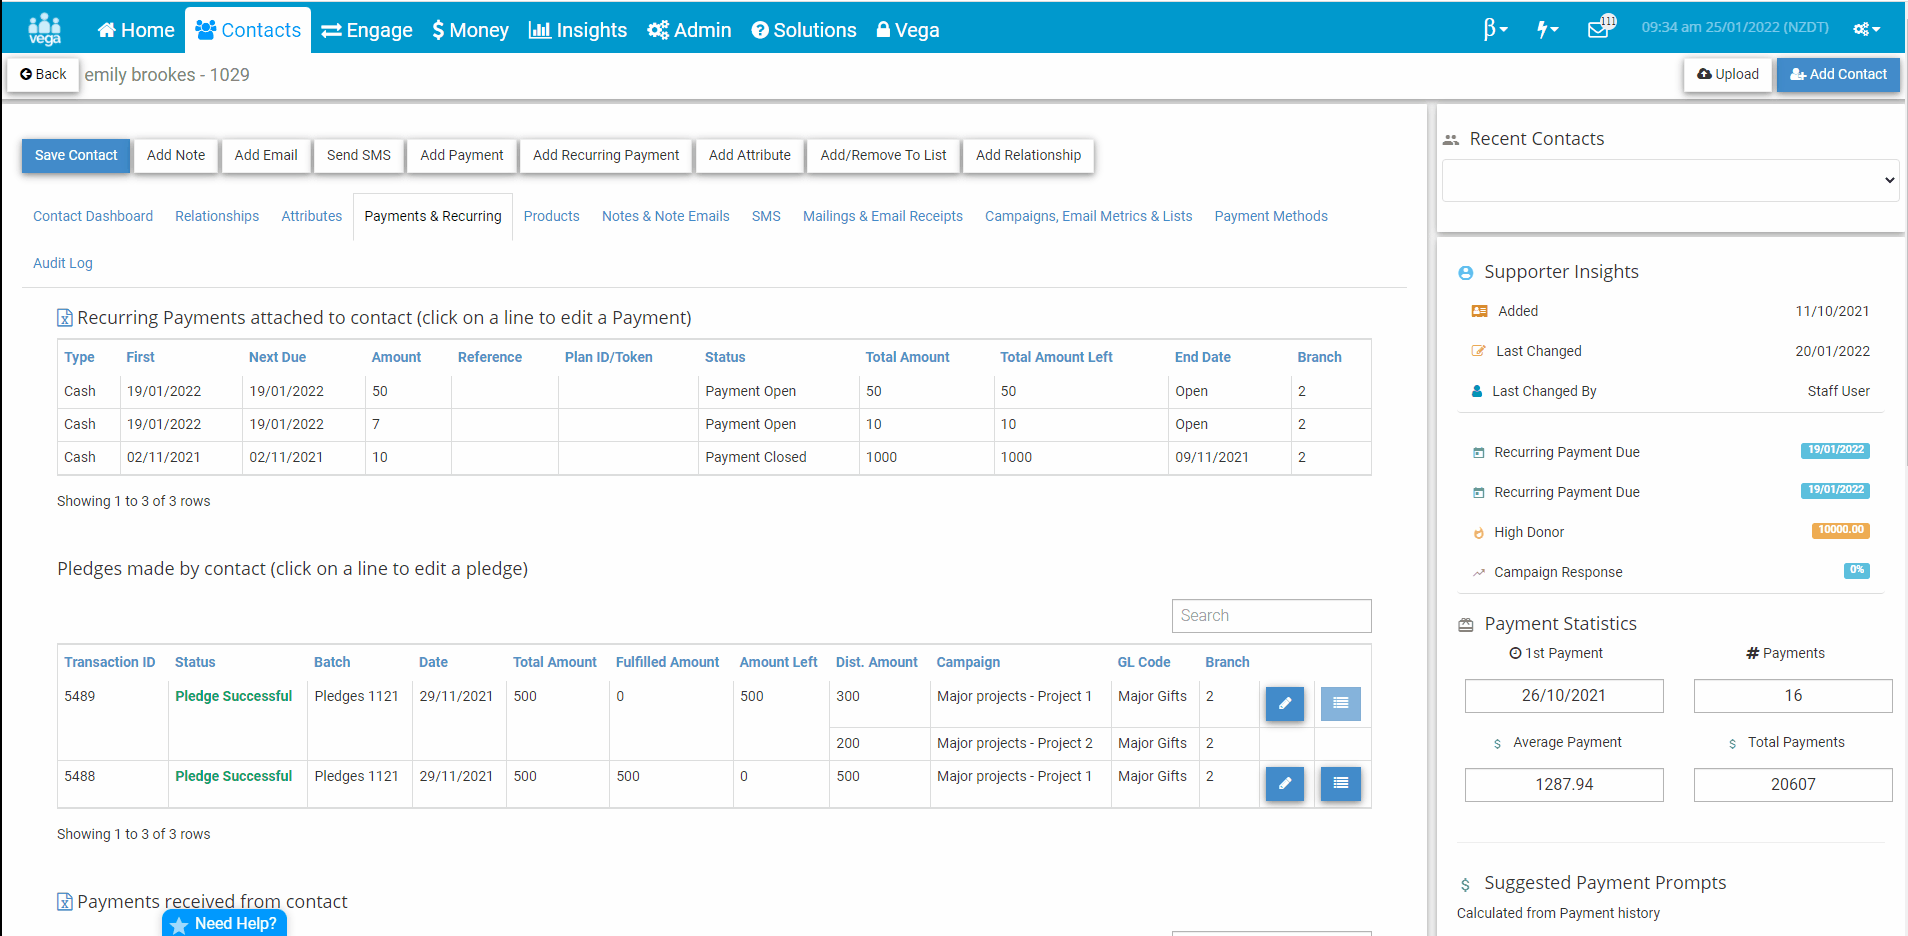Click the Add Recurring Payment button
The image size is (1908, 936).
605,155
